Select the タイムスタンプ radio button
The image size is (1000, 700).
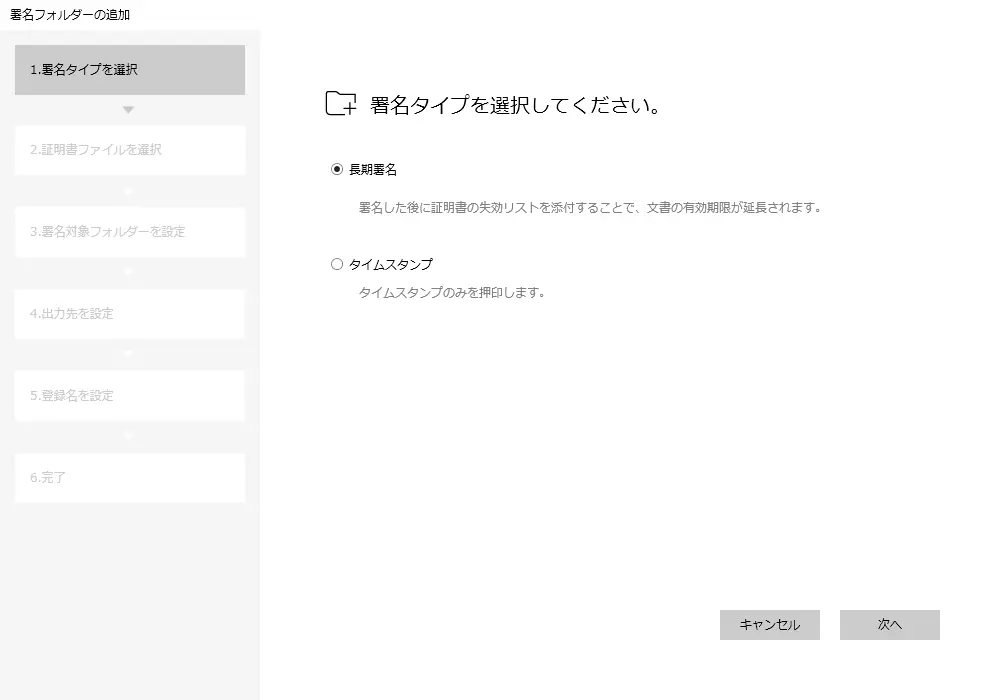[337, 265]
